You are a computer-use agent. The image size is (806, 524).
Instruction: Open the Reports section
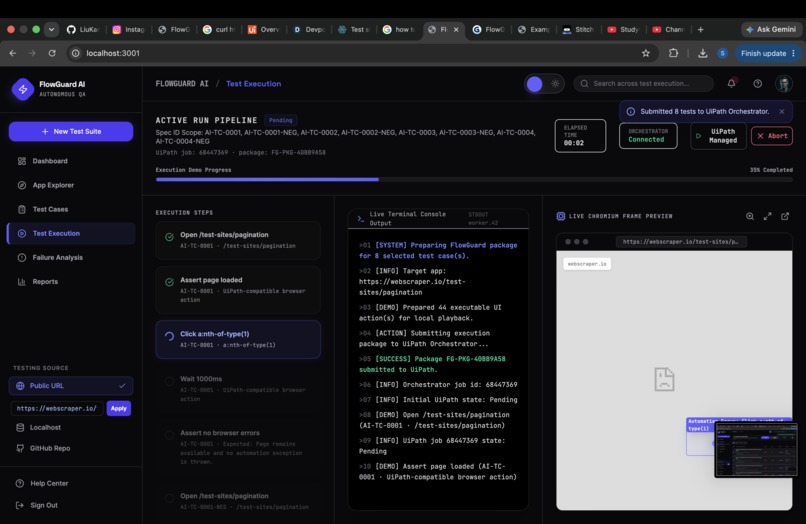coord(45,282)
